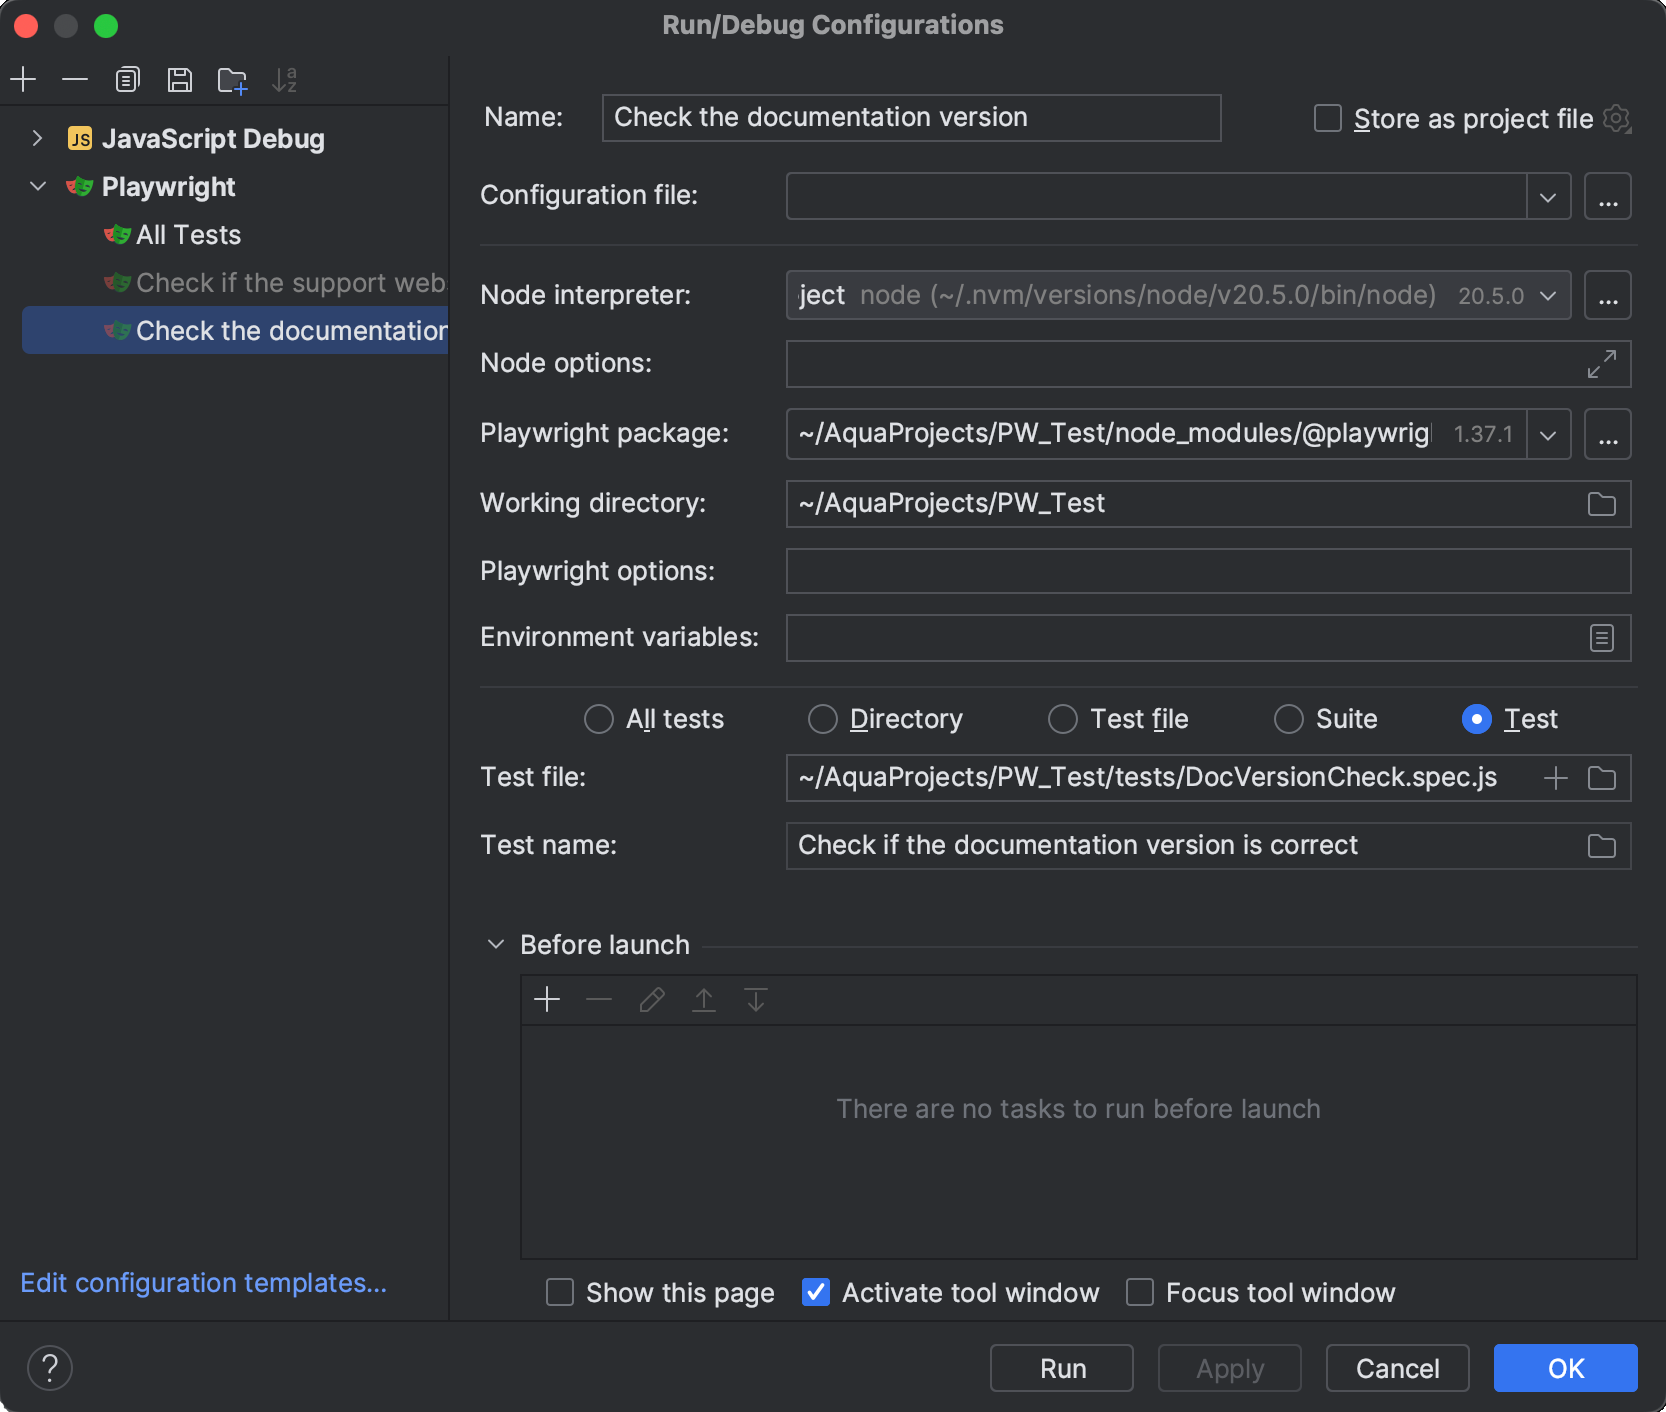Remove the selected configuration
The image size is (1666, 1412).
pos(75,79)
